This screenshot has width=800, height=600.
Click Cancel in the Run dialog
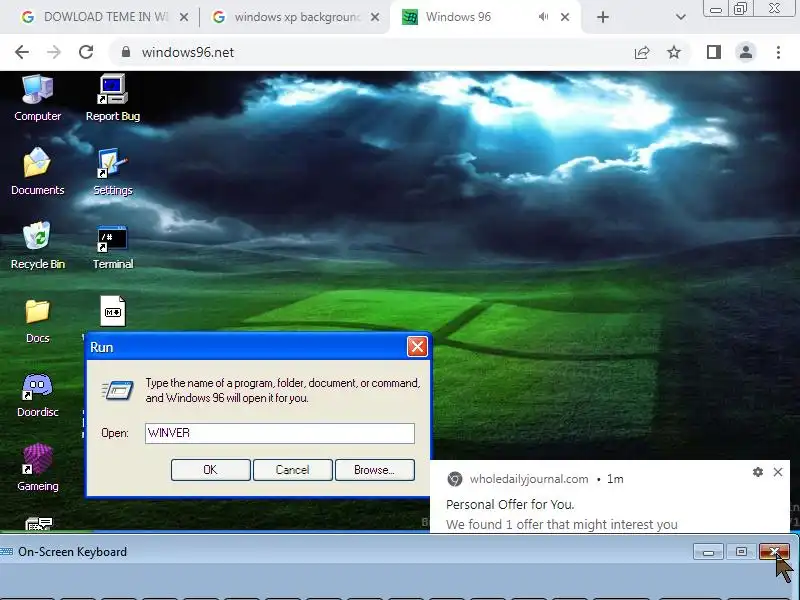pyautogui.click(x=292, y=470)
